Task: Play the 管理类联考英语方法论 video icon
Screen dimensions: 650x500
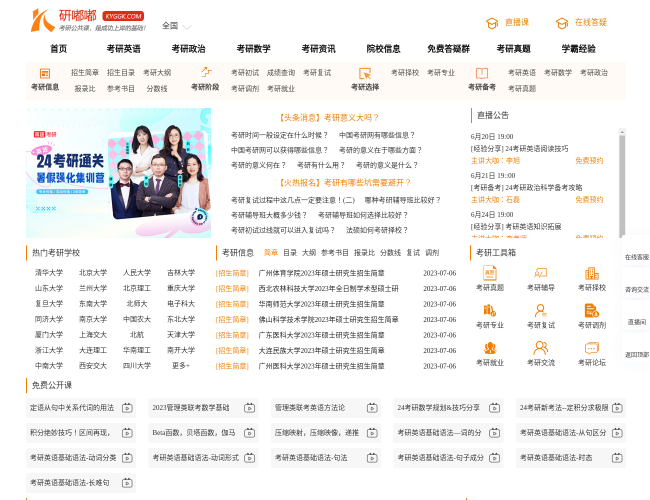Action: click(x=372, y=408)
